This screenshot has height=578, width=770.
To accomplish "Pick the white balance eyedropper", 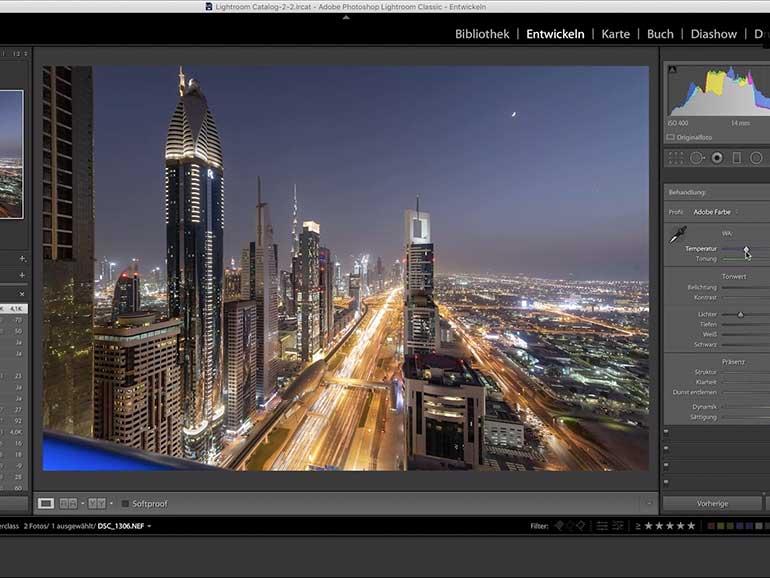I will click(x=678, y=234).
